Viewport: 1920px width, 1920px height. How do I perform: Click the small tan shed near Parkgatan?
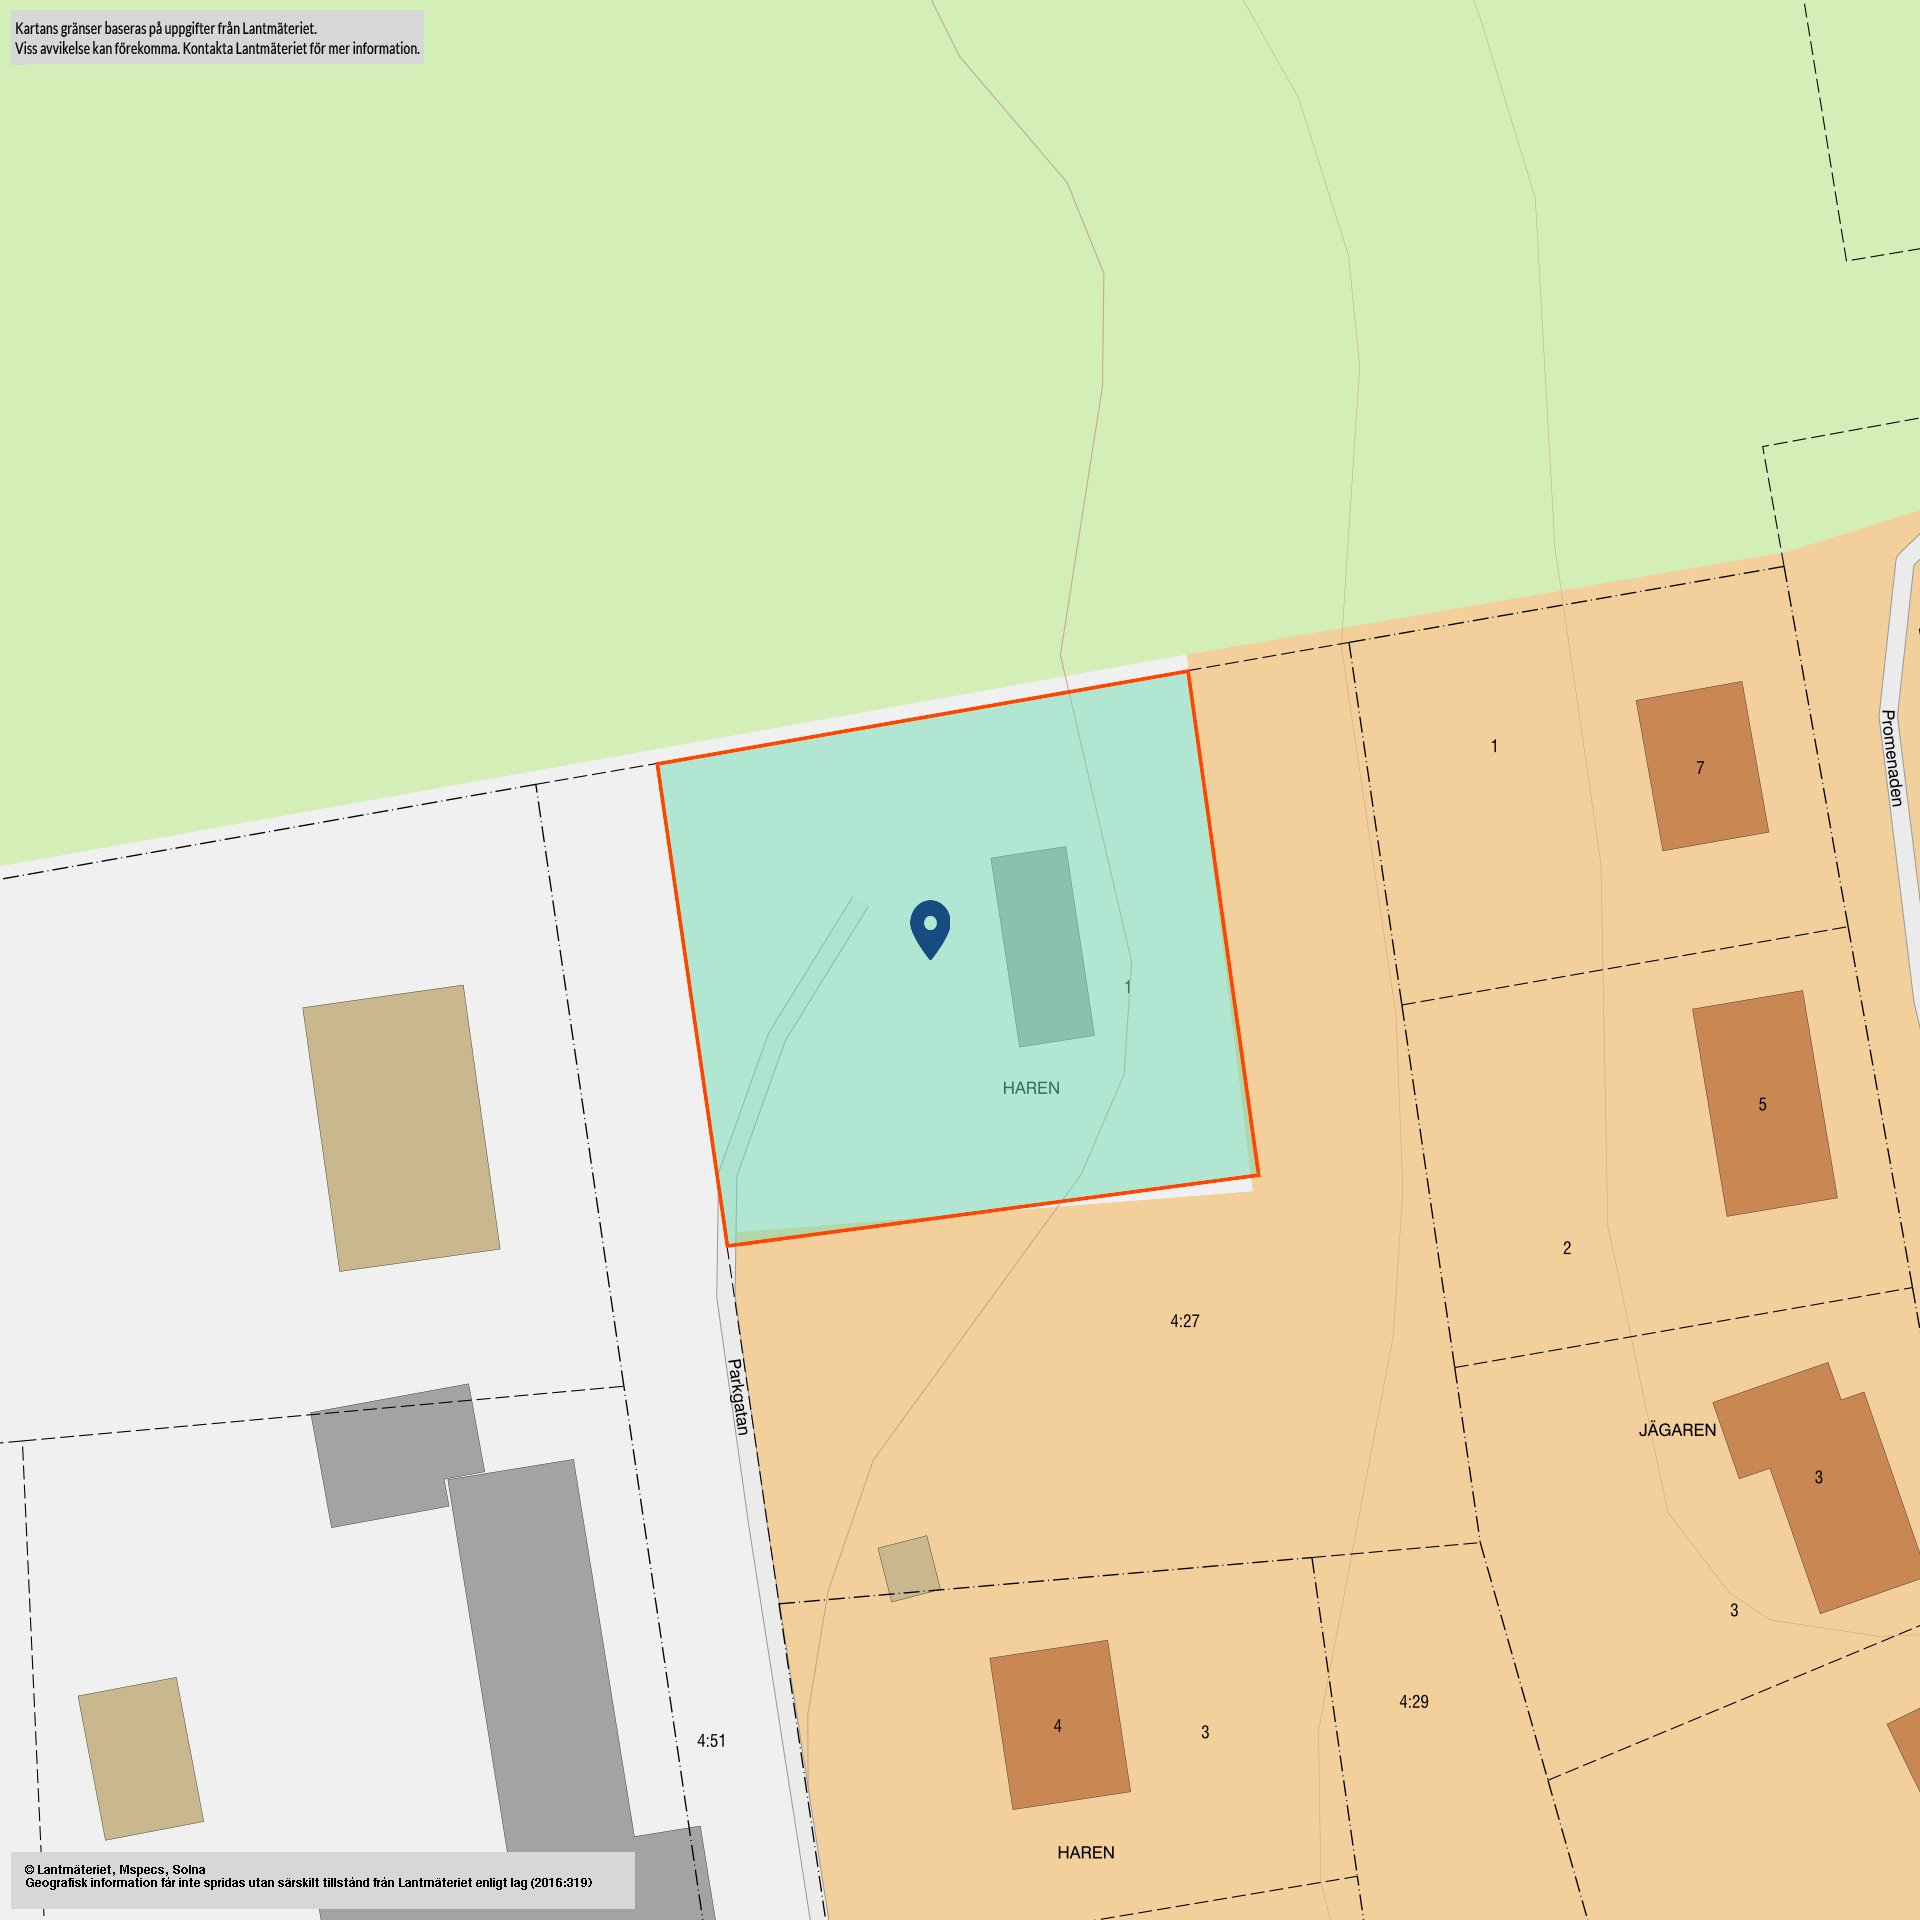(908, 1568)
